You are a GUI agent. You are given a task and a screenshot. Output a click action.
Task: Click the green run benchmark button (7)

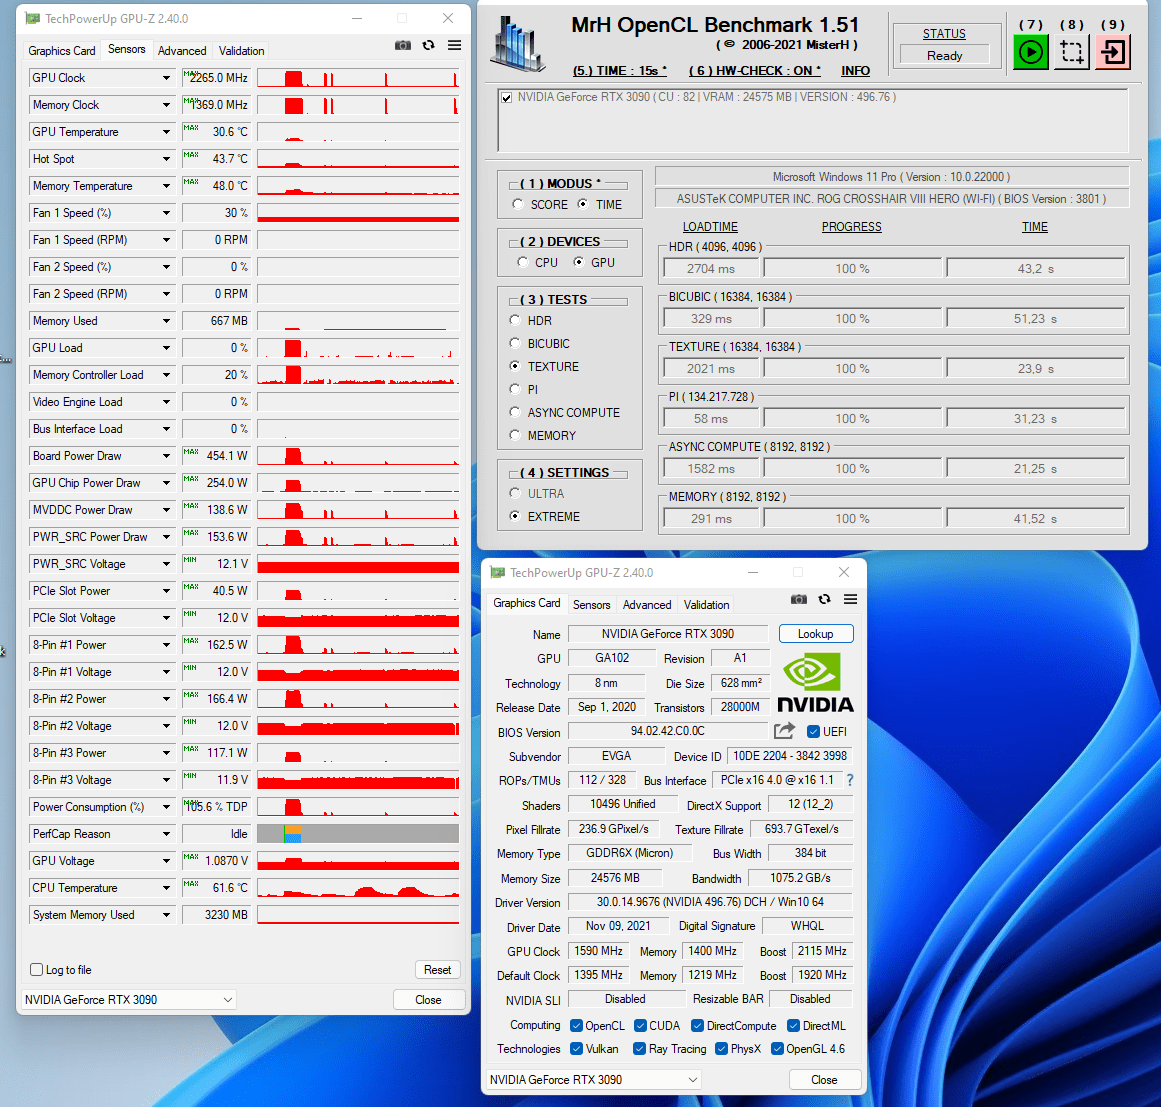(1030, 52)
